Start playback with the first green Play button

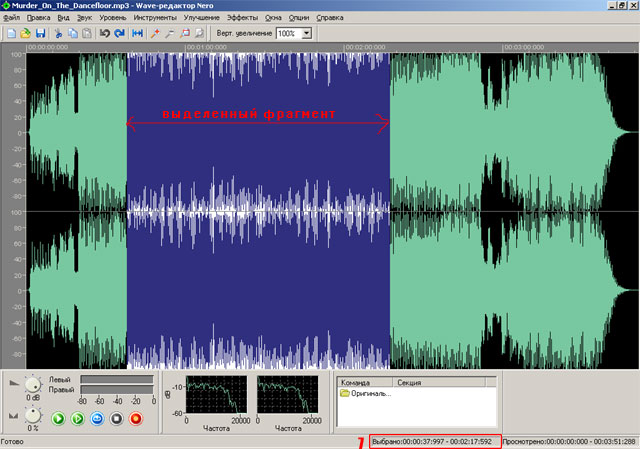tap(58, 419)
